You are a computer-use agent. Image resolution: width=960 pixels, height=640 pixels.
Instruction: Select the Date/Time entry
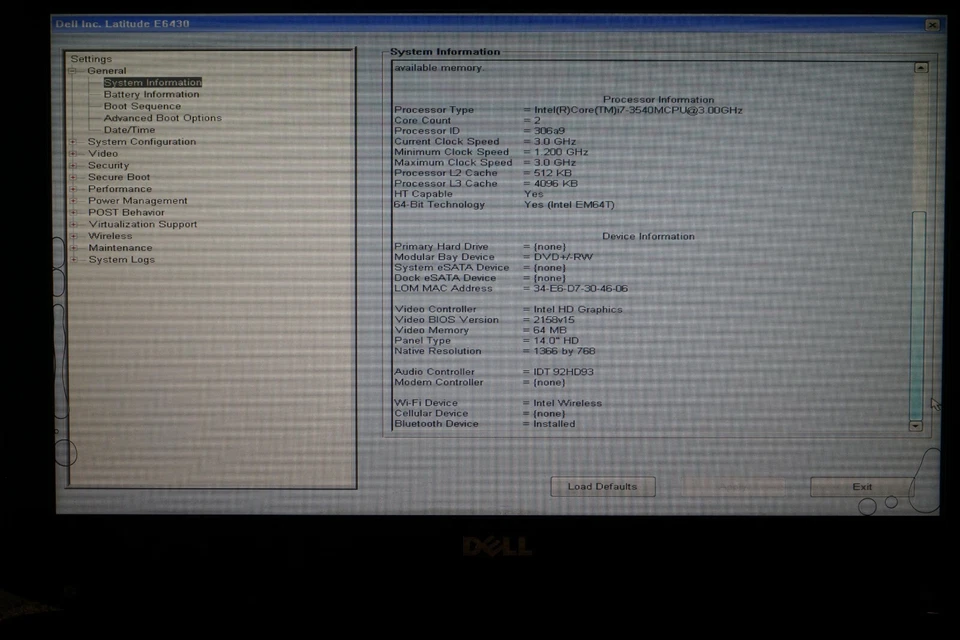(129, 129)
